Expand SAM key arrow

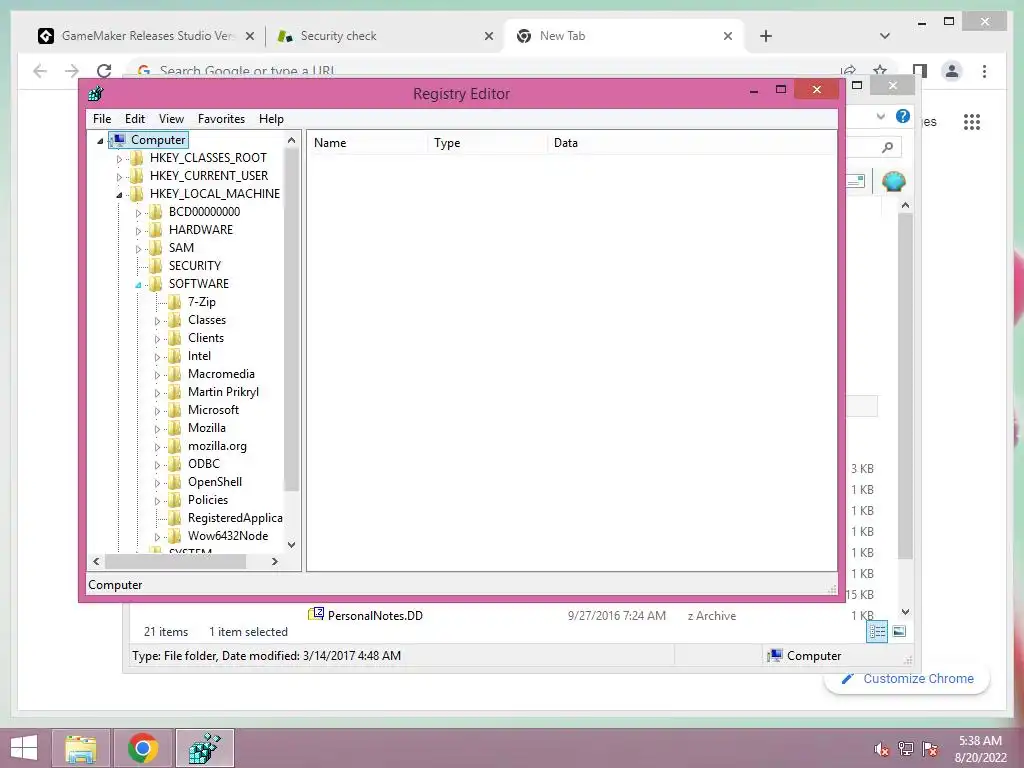pyautogui.click(x=138, y=249)
